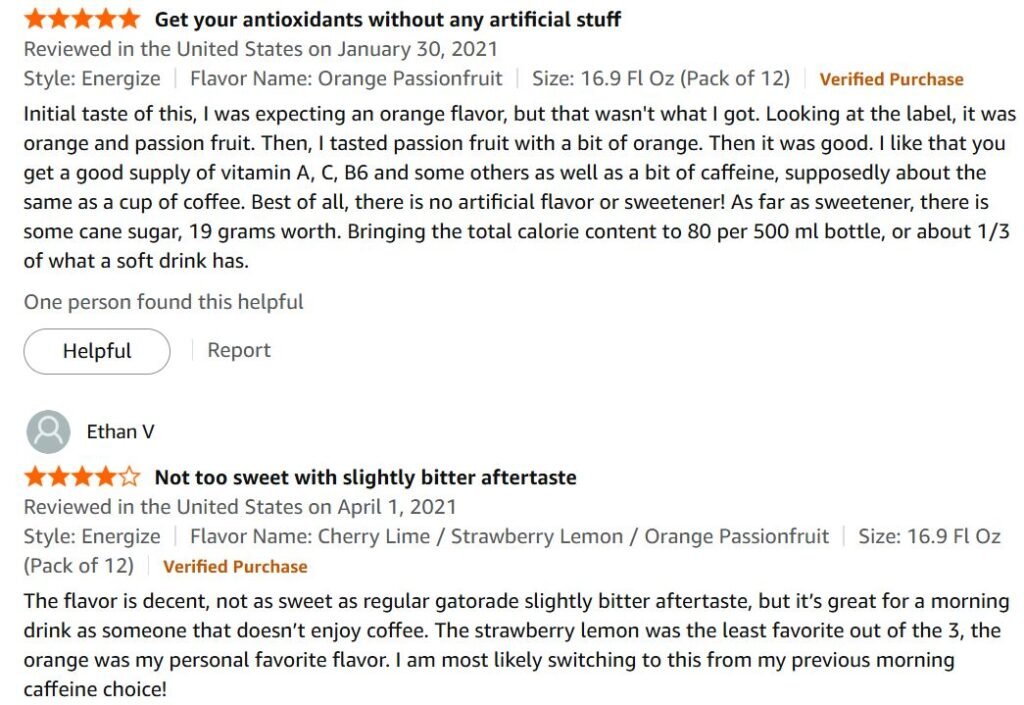Click Verified Purchase on Ethan V's review
This screenshot has height=705, width=1024.
pyautogui.click(x=235, y=566)
